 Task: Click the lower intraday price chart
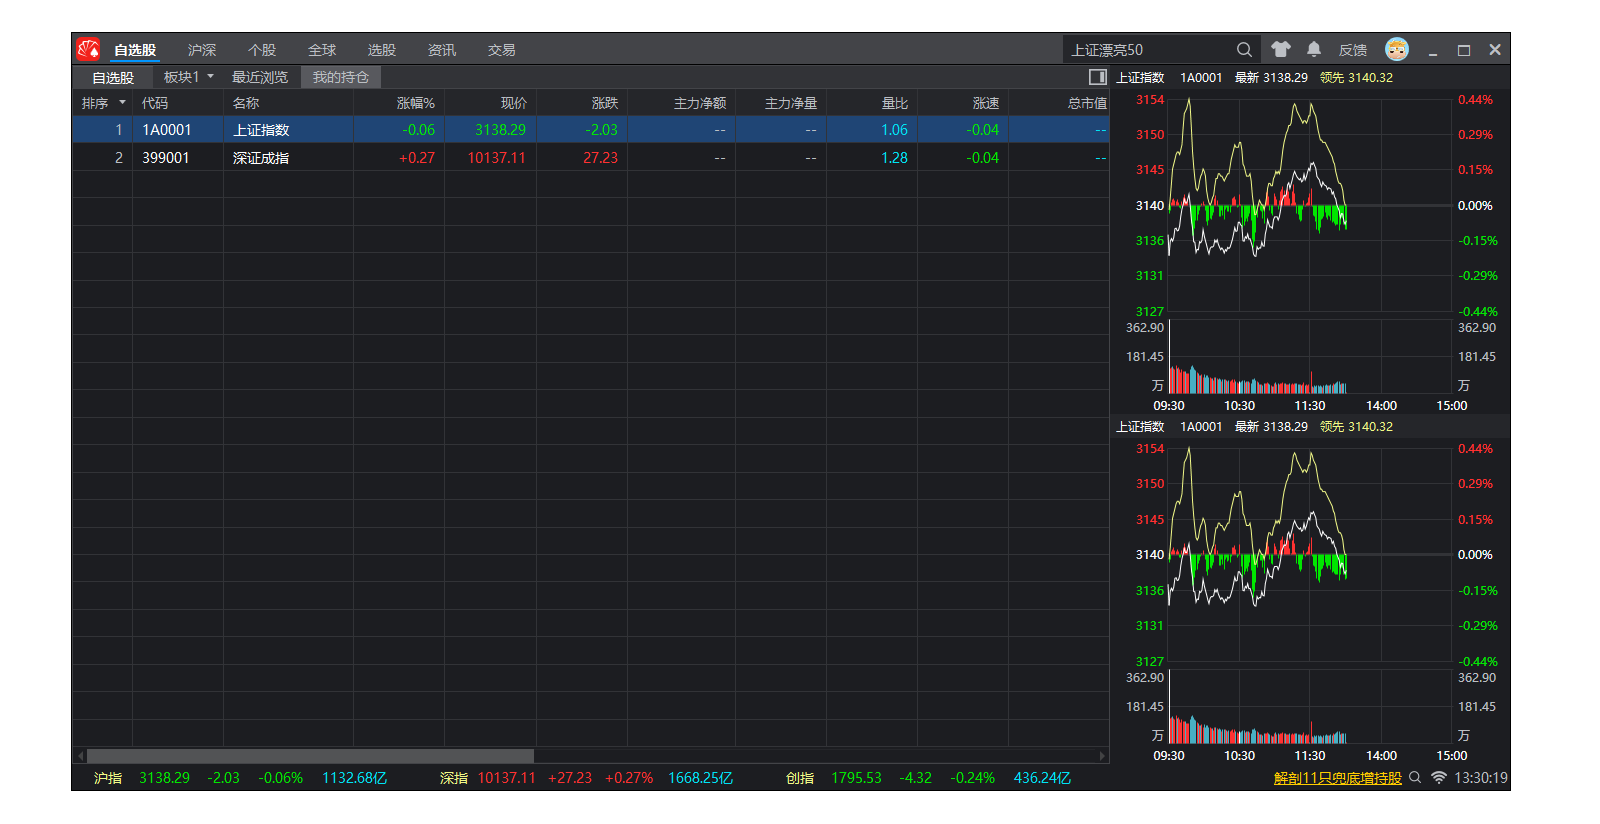coord(1310,554)
